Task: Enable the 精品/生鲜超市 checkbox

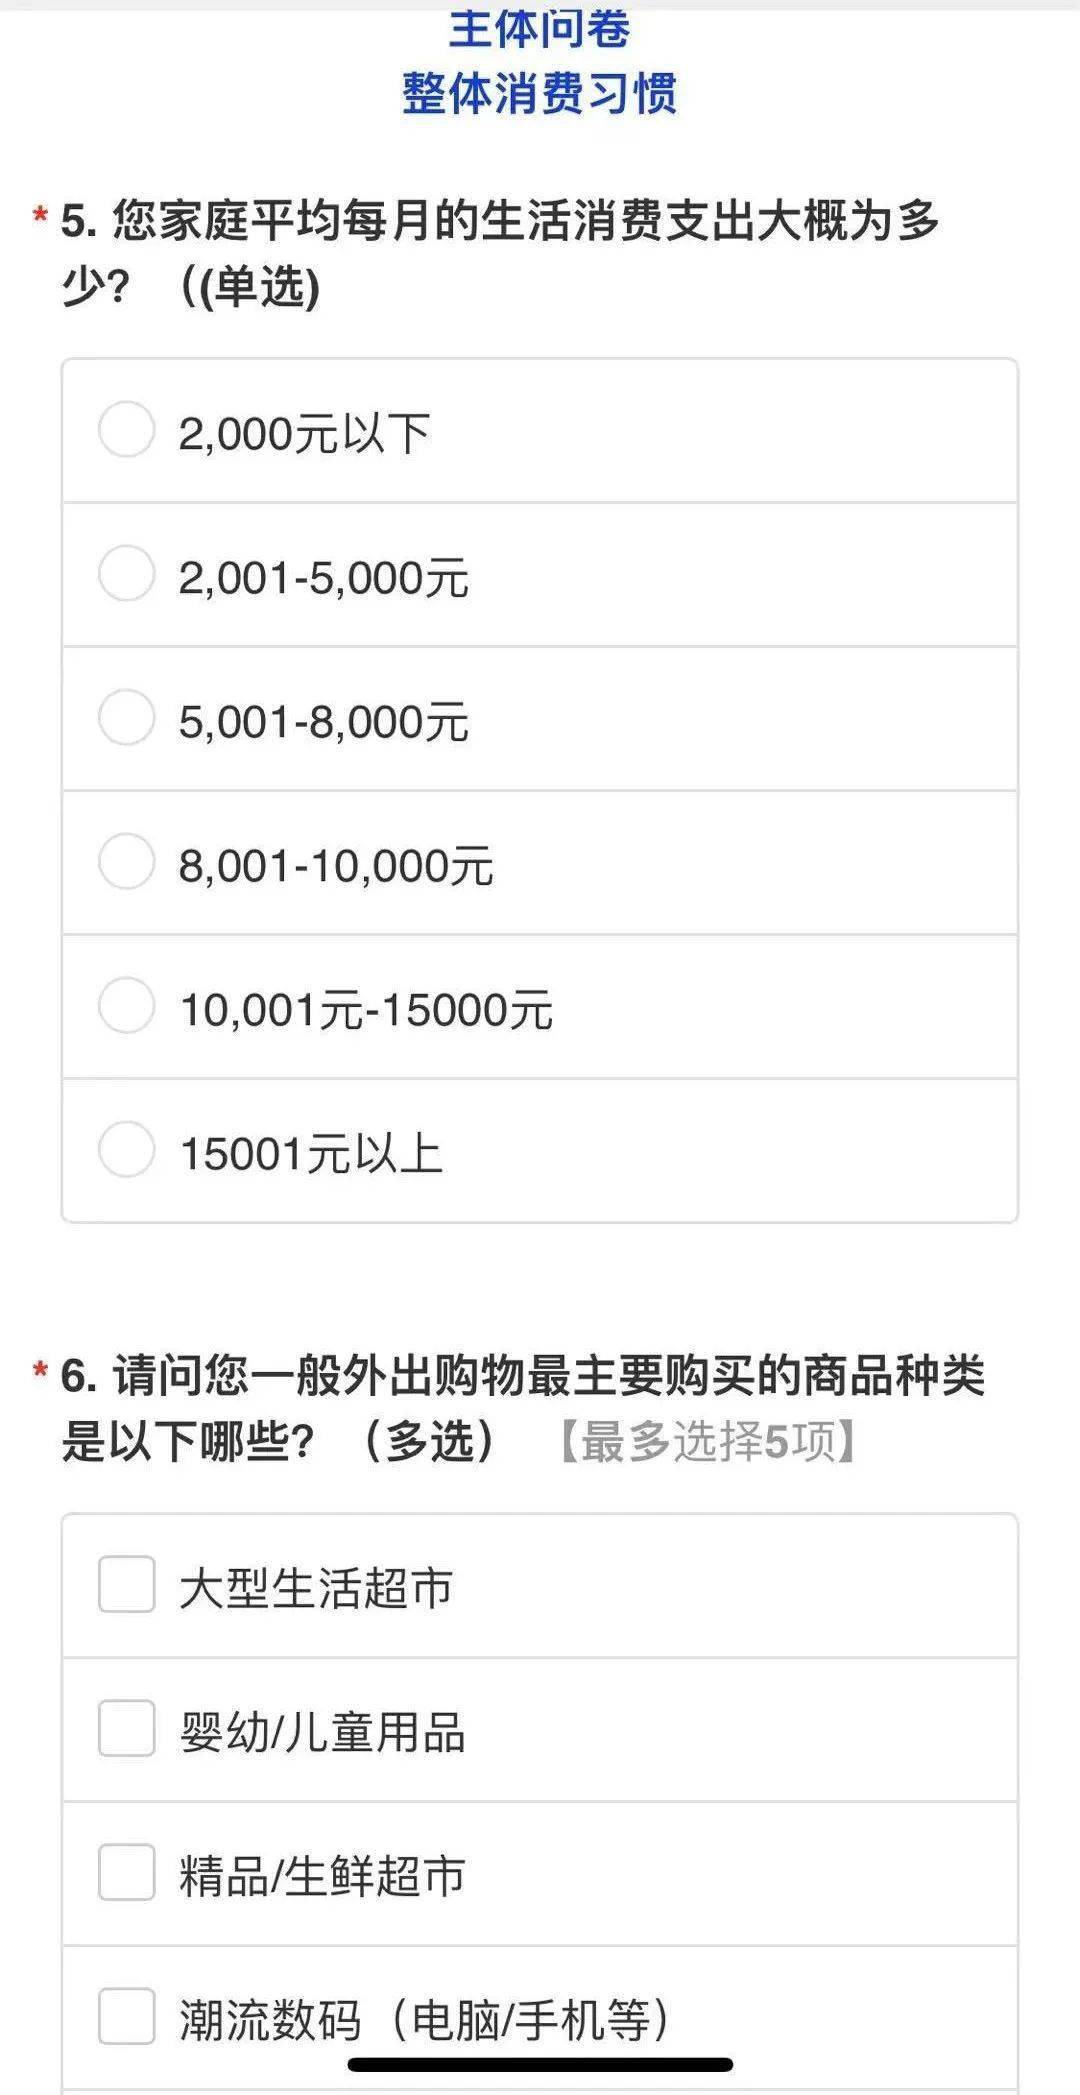Action: coord(126,1872)
